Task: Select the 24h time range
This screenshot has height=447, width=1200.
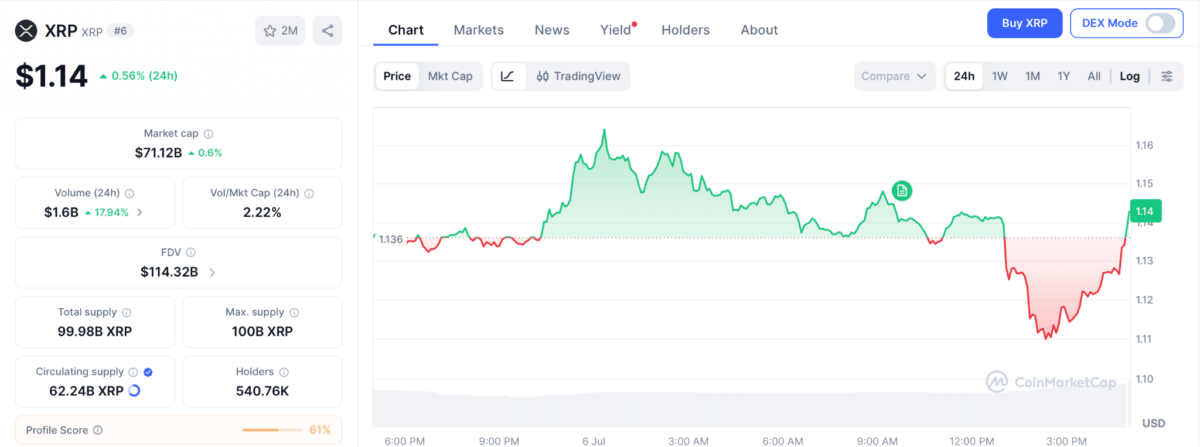Action: [964, 76]
